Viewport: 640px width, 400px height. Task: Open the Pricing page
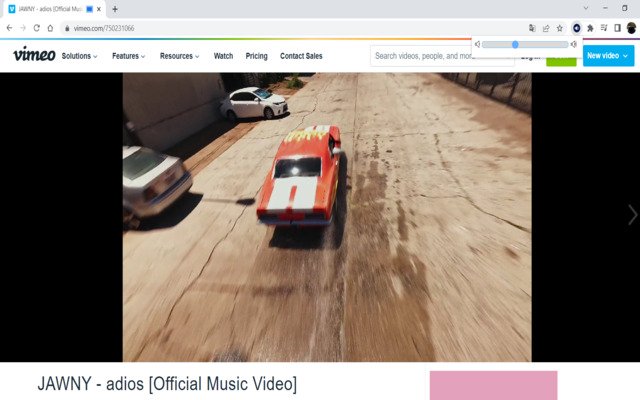256,56
